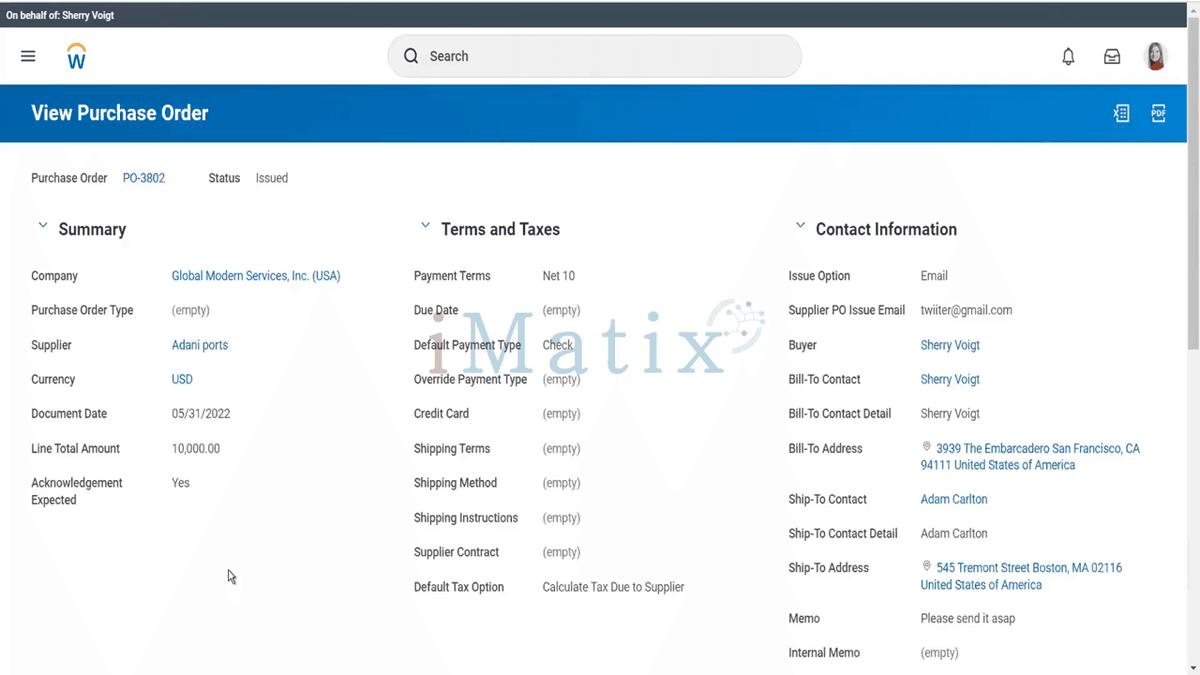The width and height of the screenshot is (1200, 675).
Task: Click Bill-To Address location pin icon
Action: pos(927,447)
